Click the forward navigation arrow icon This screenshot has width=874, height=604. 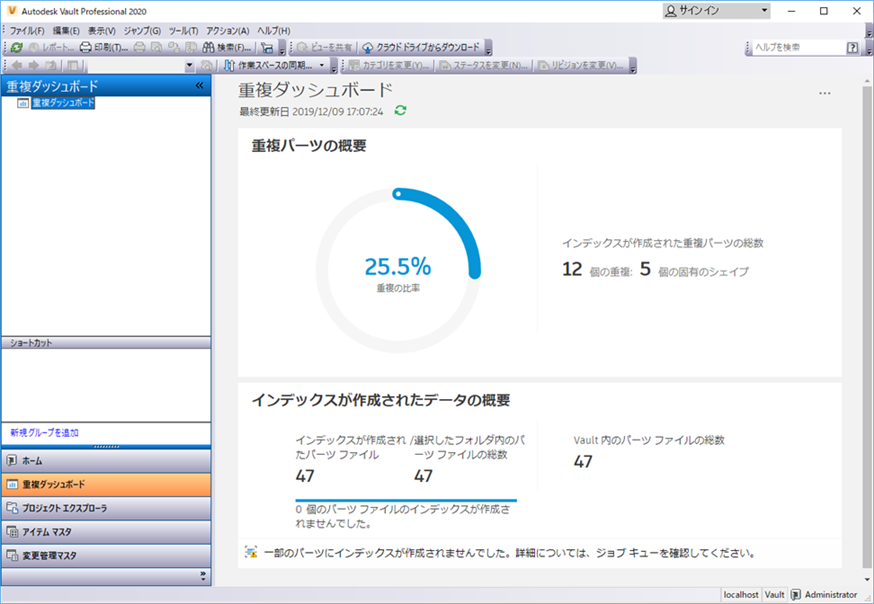pyautogui.click(x=33, y=66)
